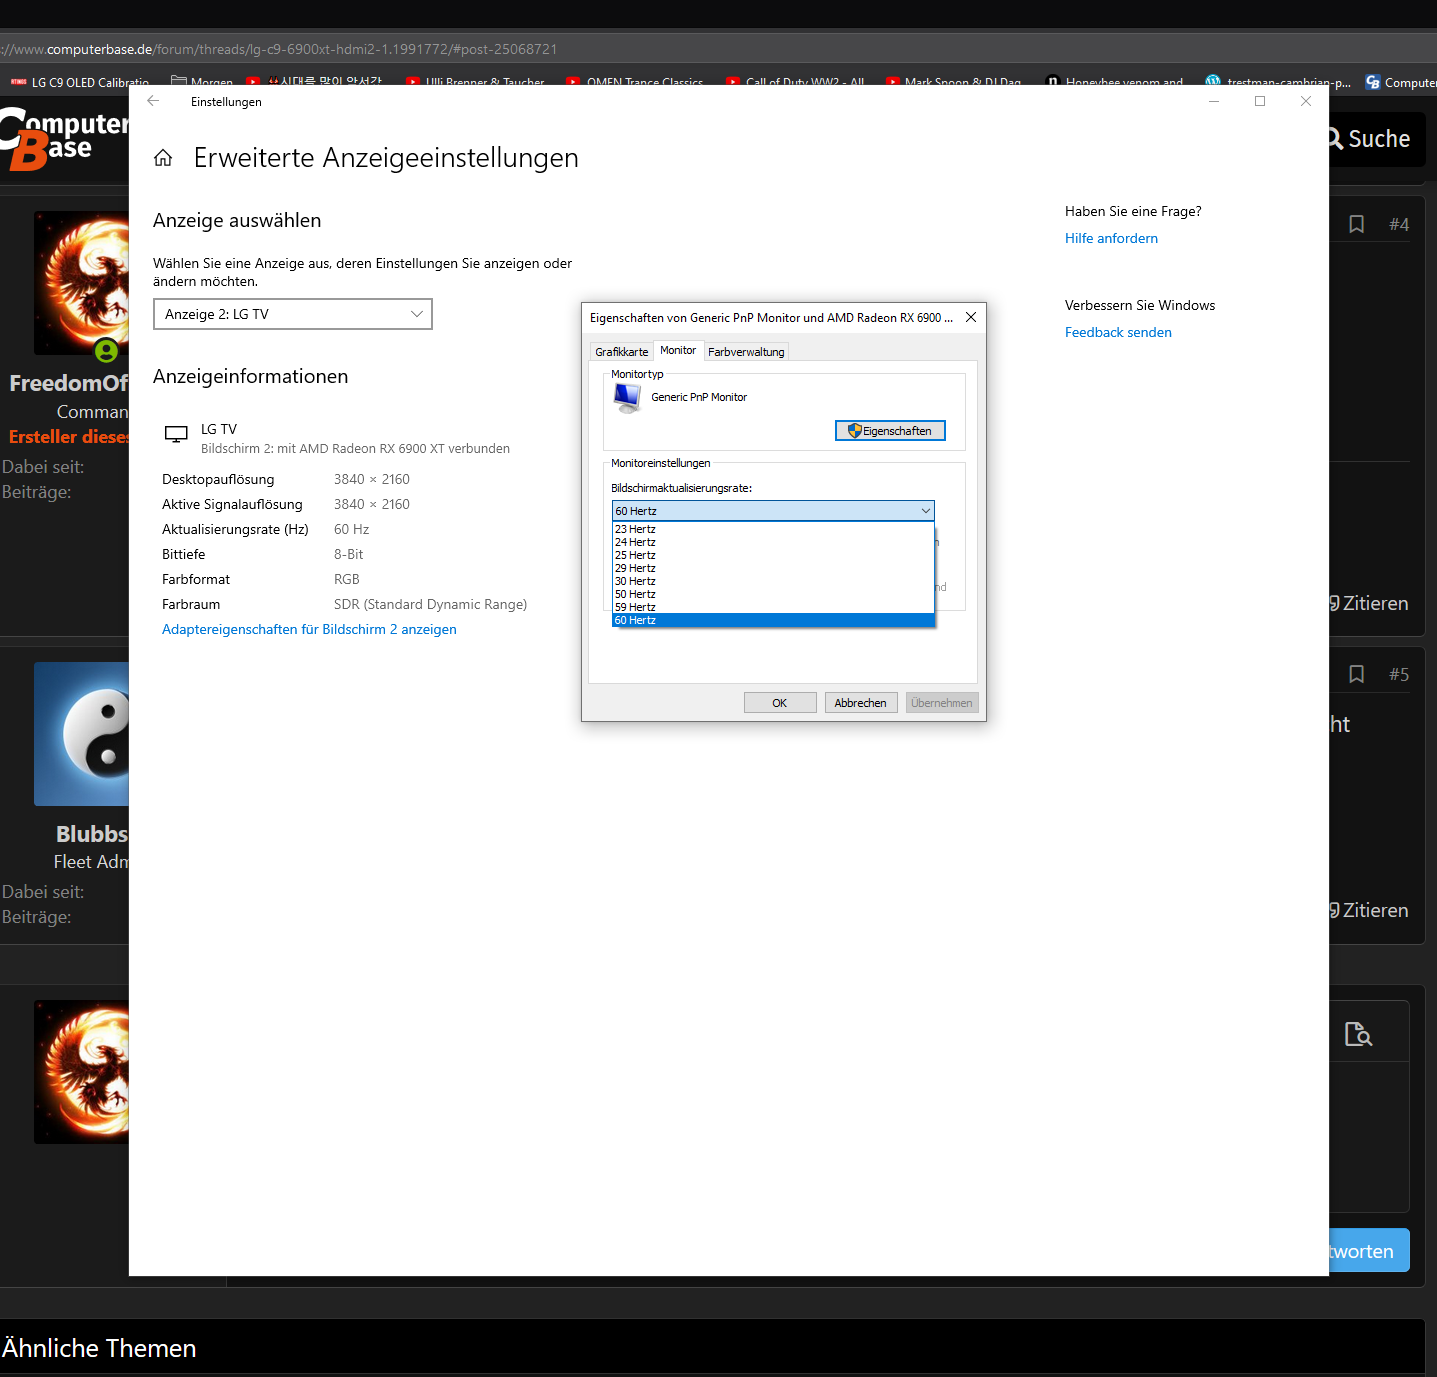Click the Feedback senden link

(1118, 332)
